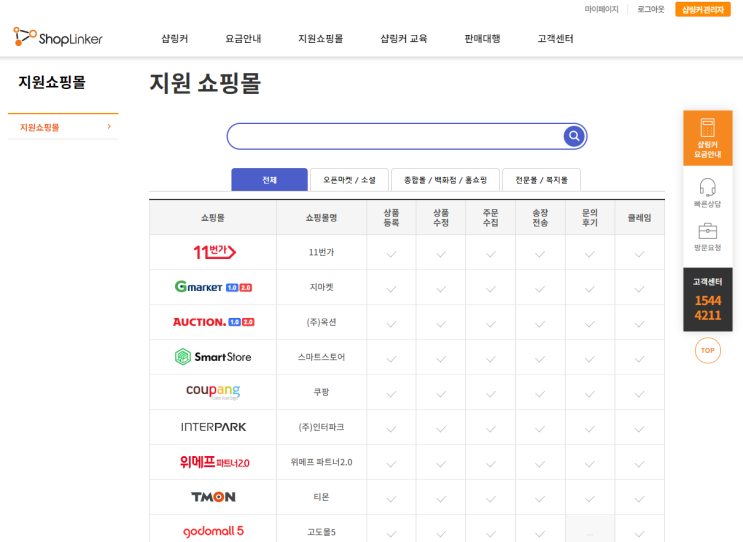Click the 로그아웃 link
This screenshot has width=743, height=542.
click(x=651, y=9)
